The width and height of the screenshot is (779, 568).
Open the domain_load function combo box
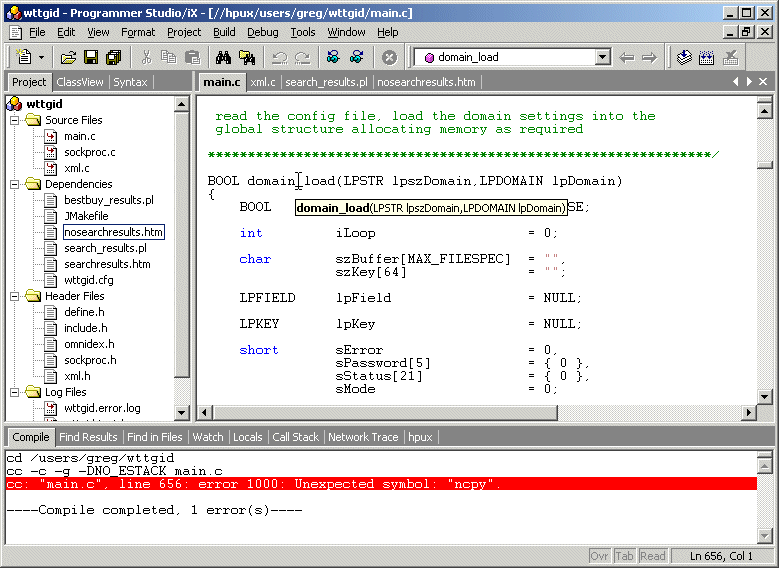tap(603, 57)
